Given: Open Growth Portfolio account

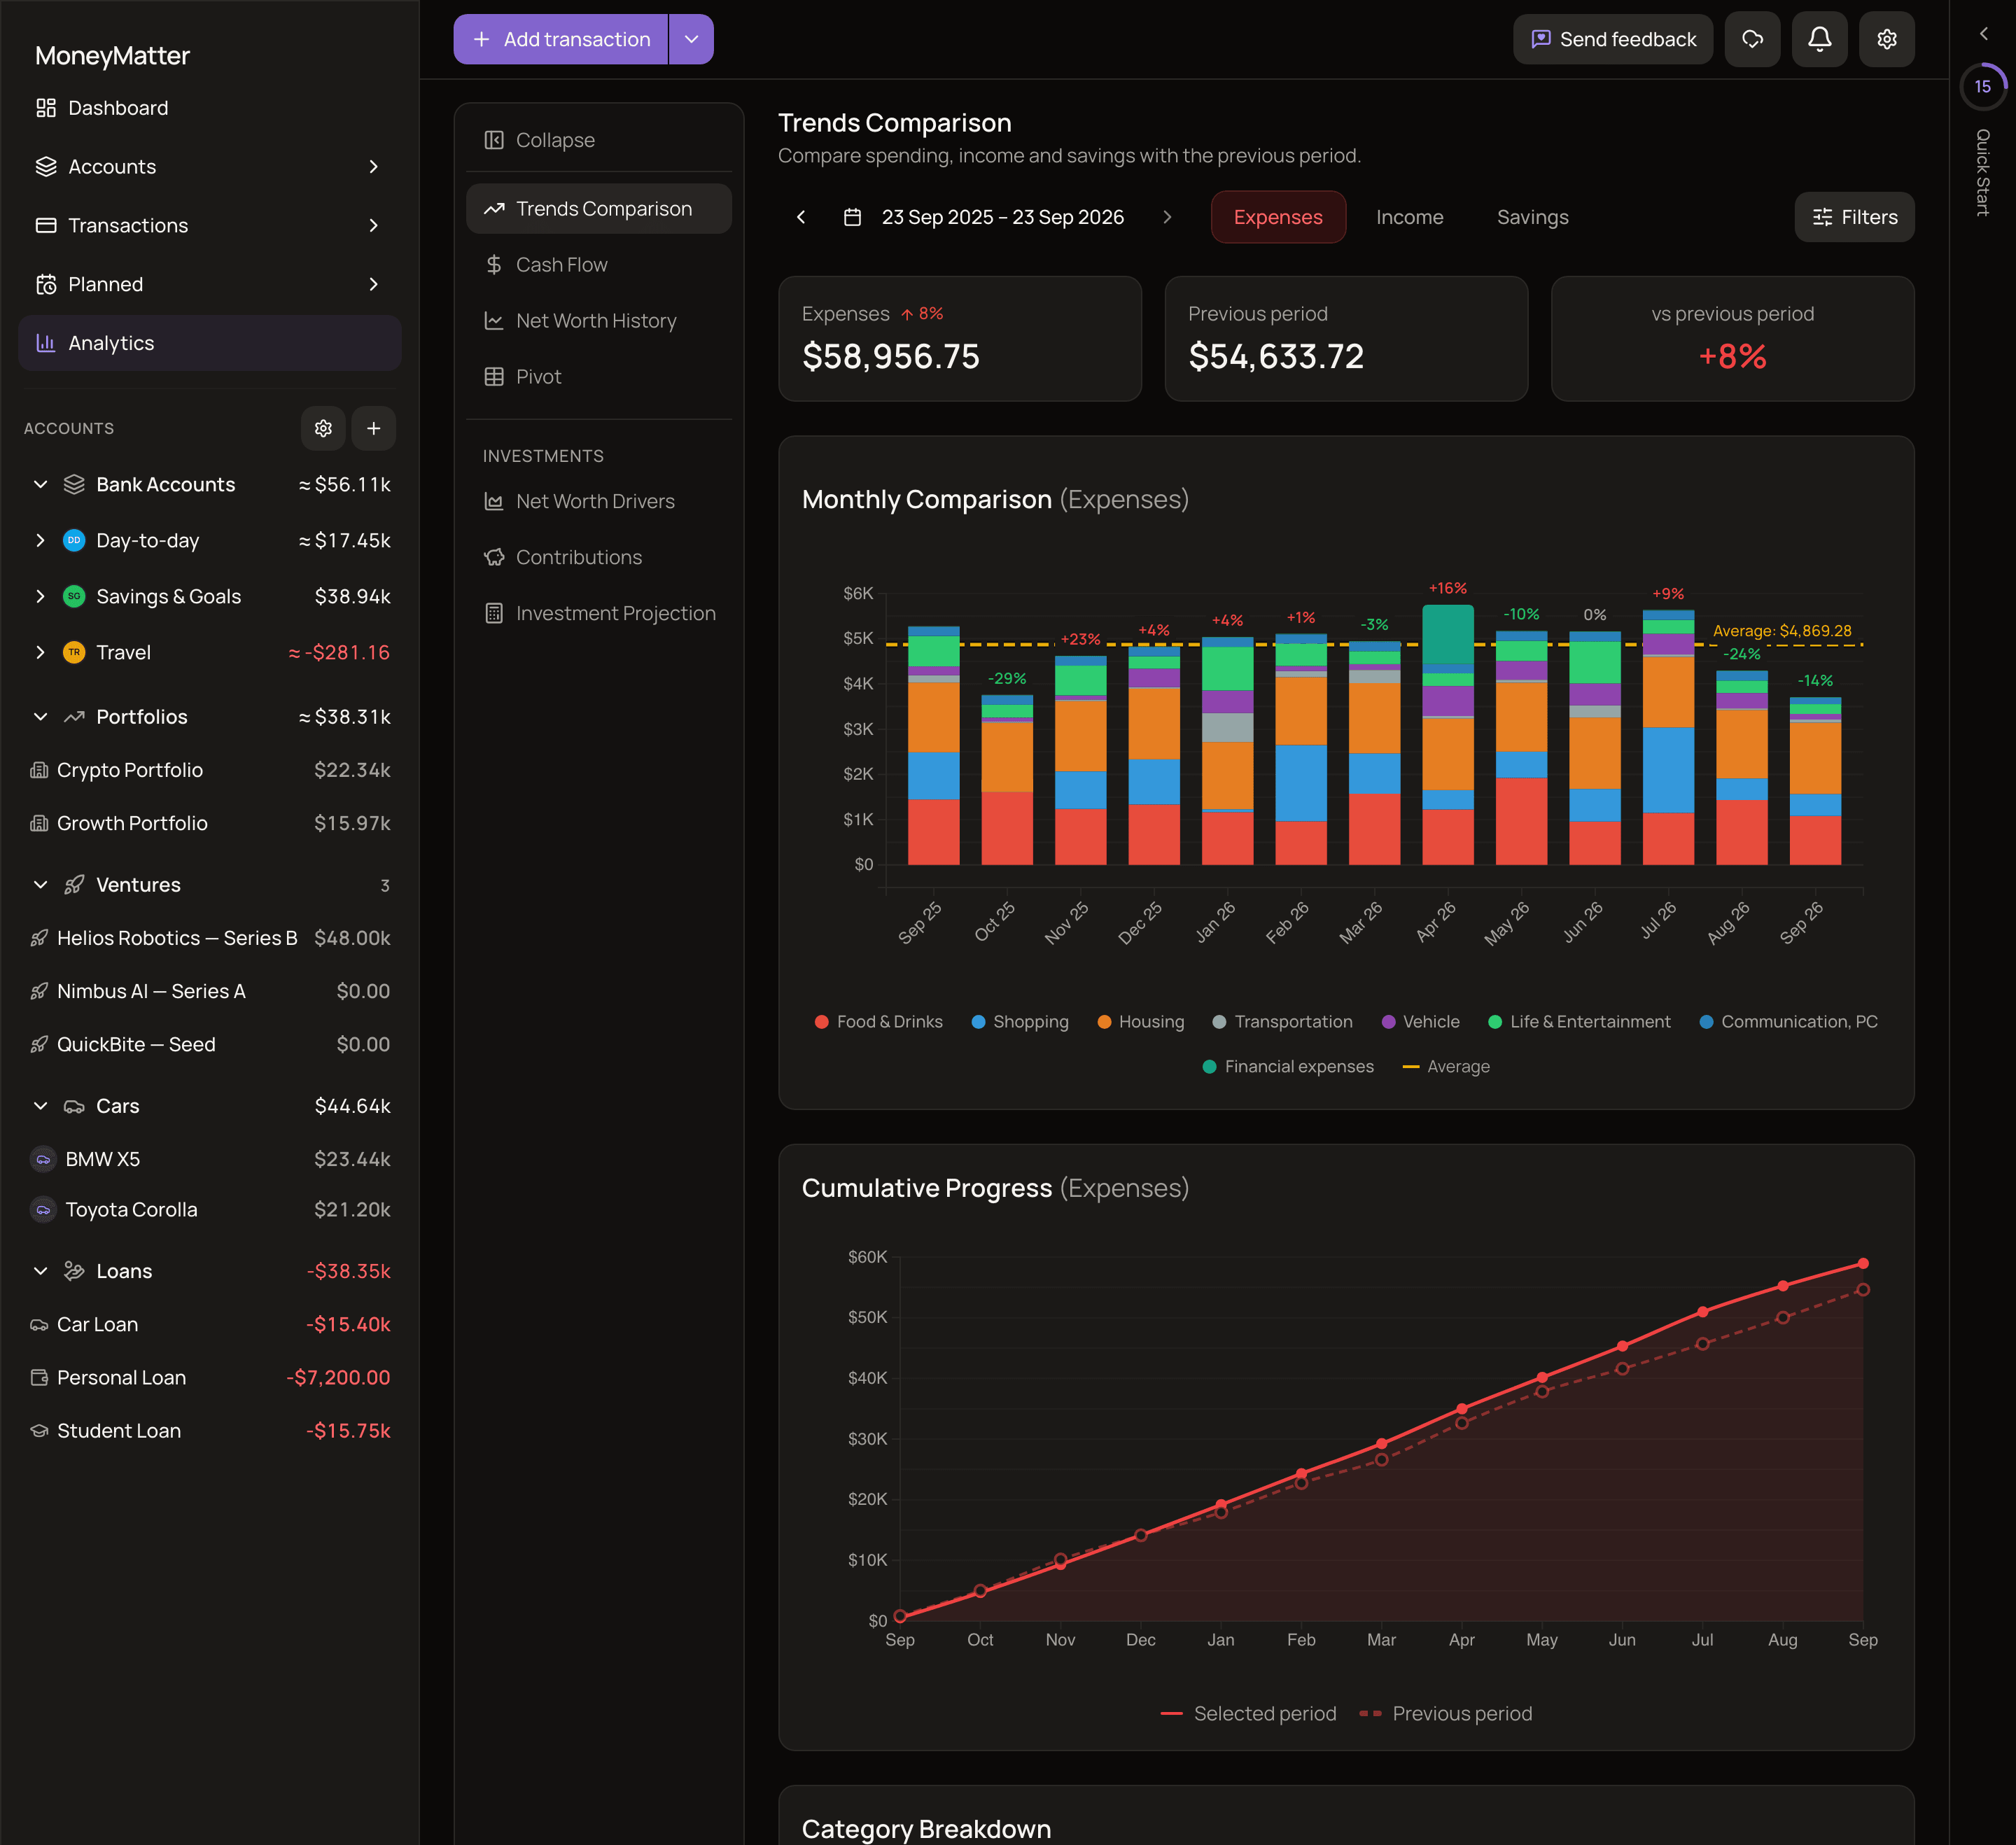Looking at the screenshot, I should point(209,823).
